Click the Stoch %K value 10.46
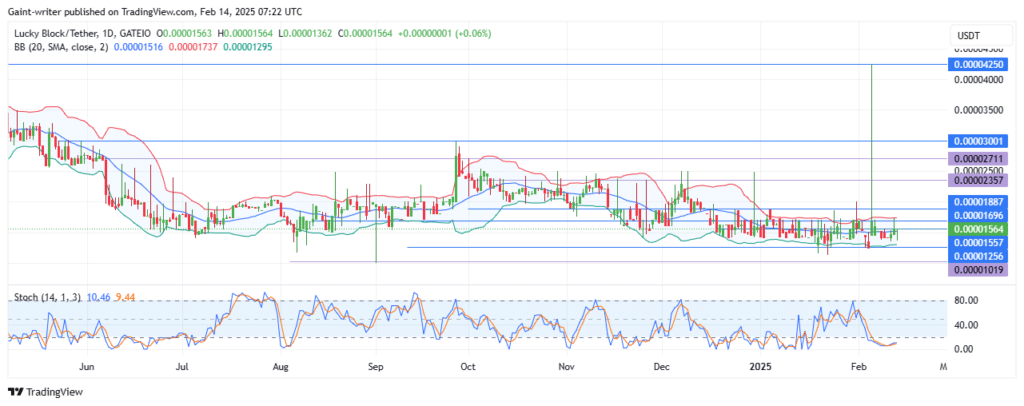 coord(97,297)
